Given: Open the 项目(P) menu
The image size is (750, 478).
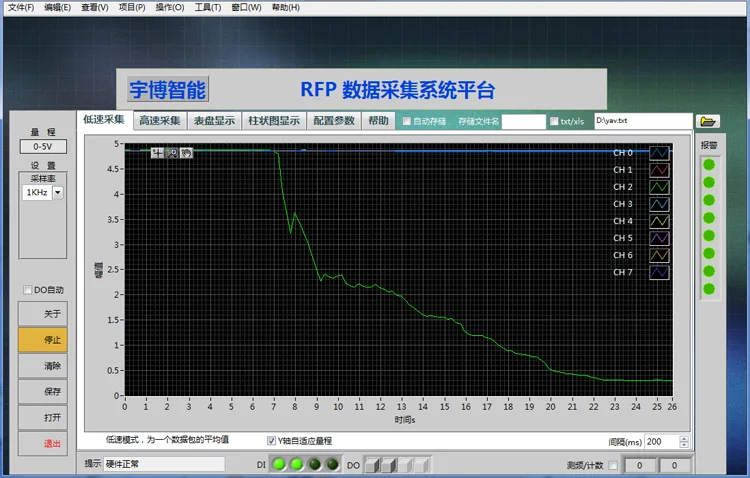Looking at the screenshot, I should tap(132, 8).
